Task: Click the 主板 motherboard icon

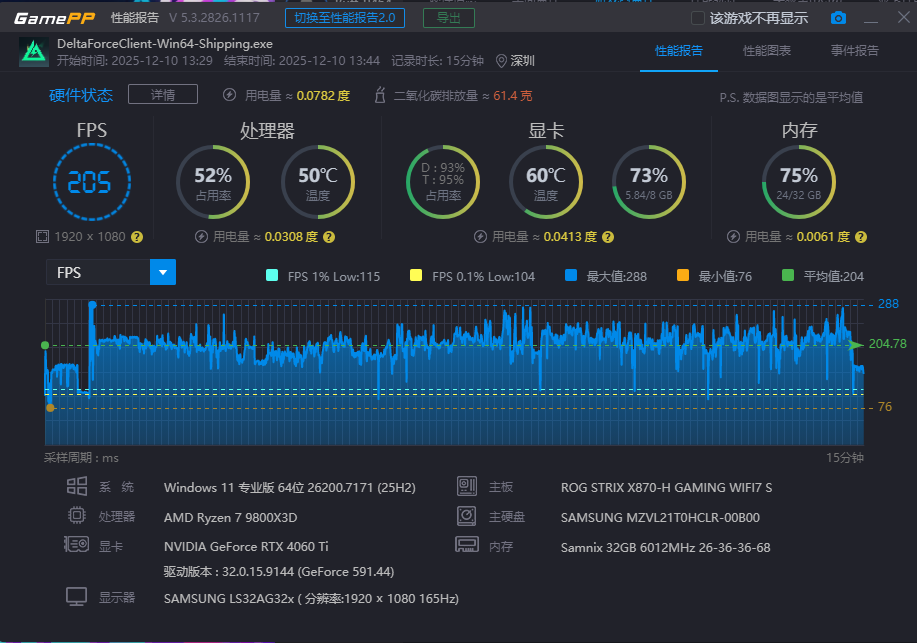Action: 467,486
